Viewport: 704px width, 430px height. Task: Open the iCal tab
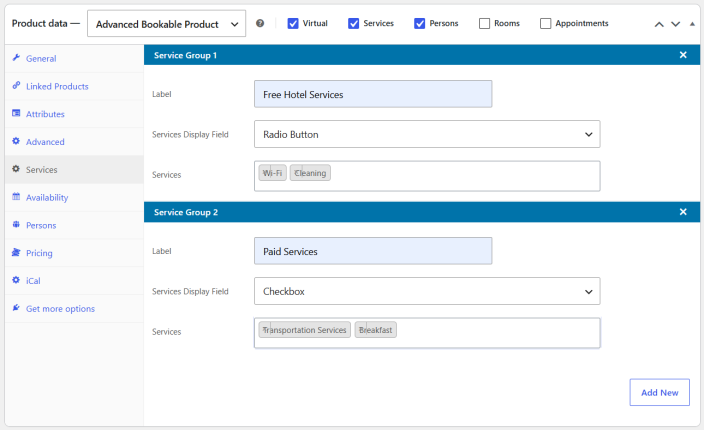click(74, 281)
